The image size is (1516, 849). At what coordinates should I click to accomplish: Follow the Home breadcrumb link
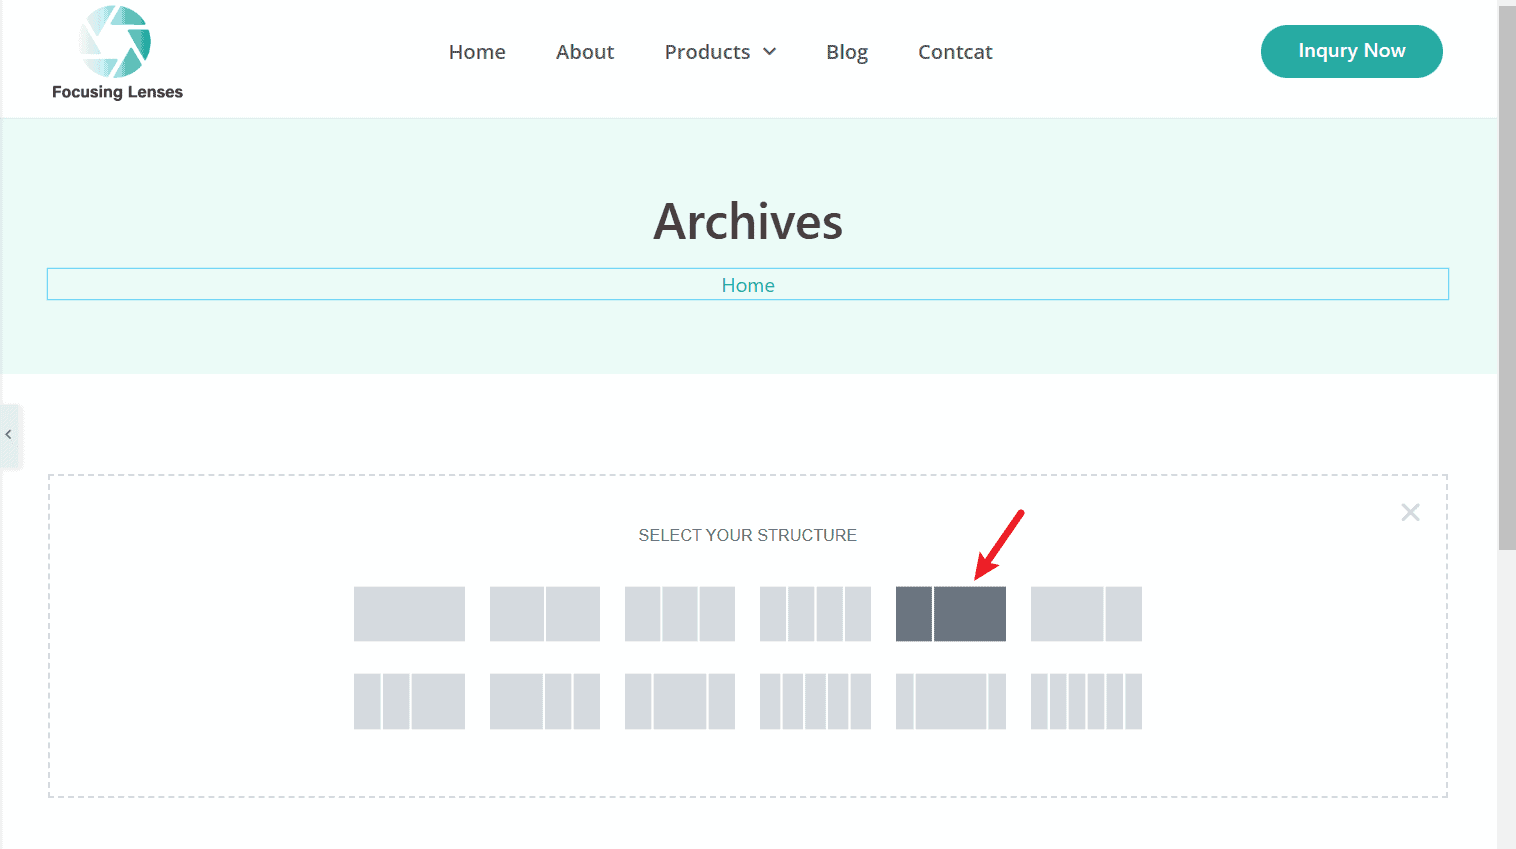(748, 285)
